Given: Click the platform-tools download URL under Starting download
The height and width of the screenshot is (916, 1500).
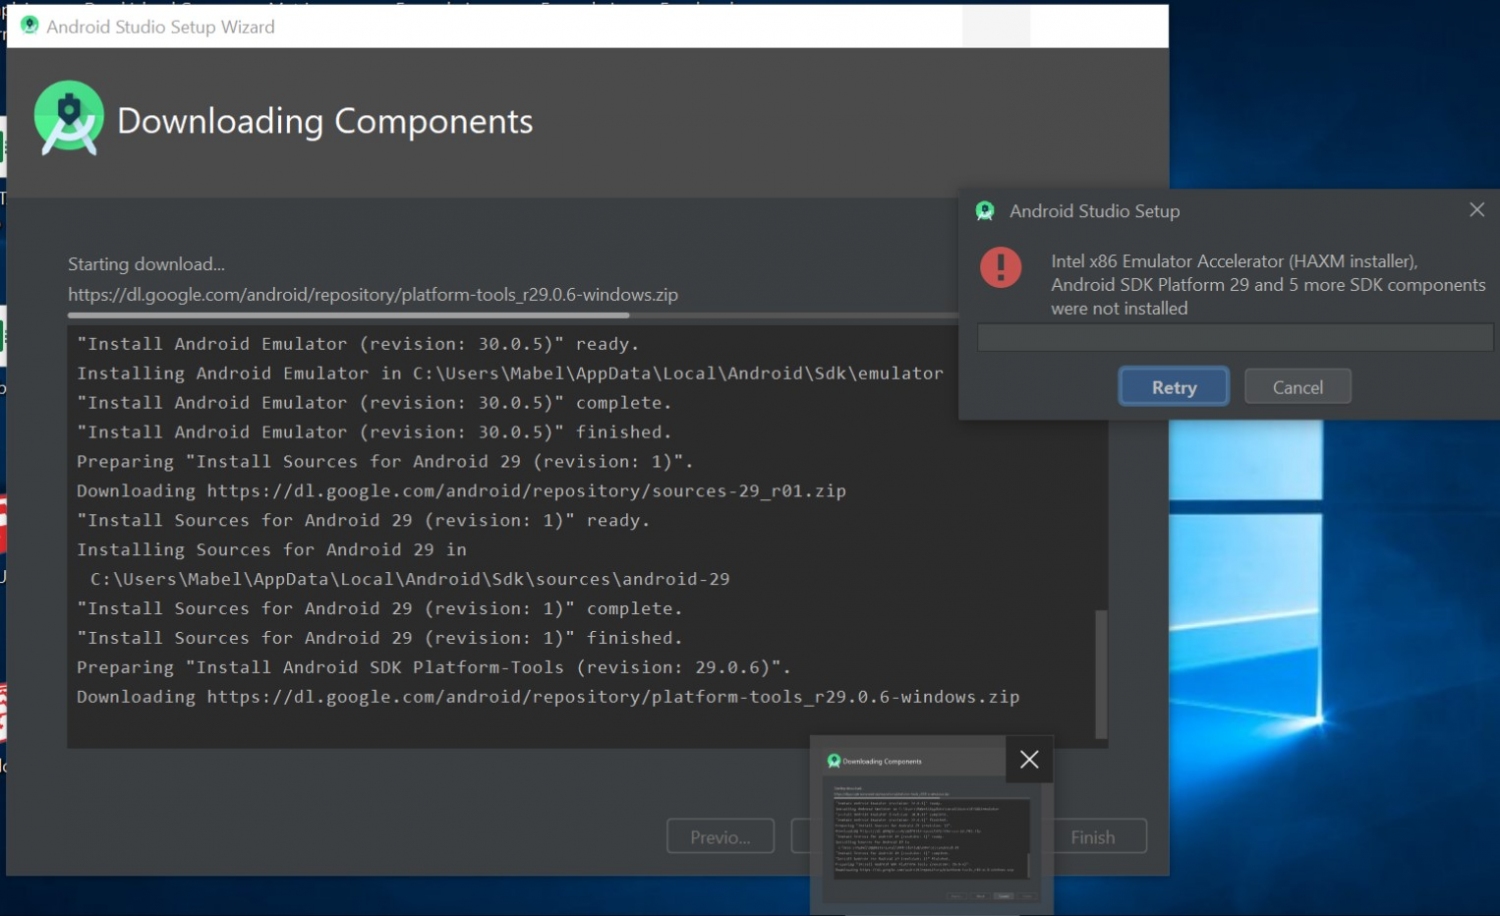Looking at the screenshot, I should (373, 295).
